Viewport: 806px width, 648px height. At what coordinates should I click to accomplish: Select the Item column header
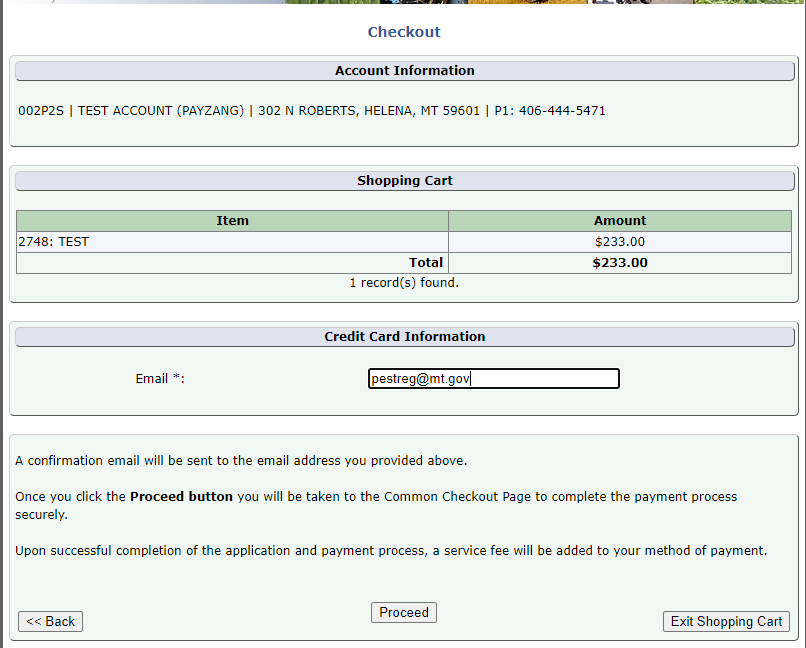pyautogui.click(x=232, y=220)
